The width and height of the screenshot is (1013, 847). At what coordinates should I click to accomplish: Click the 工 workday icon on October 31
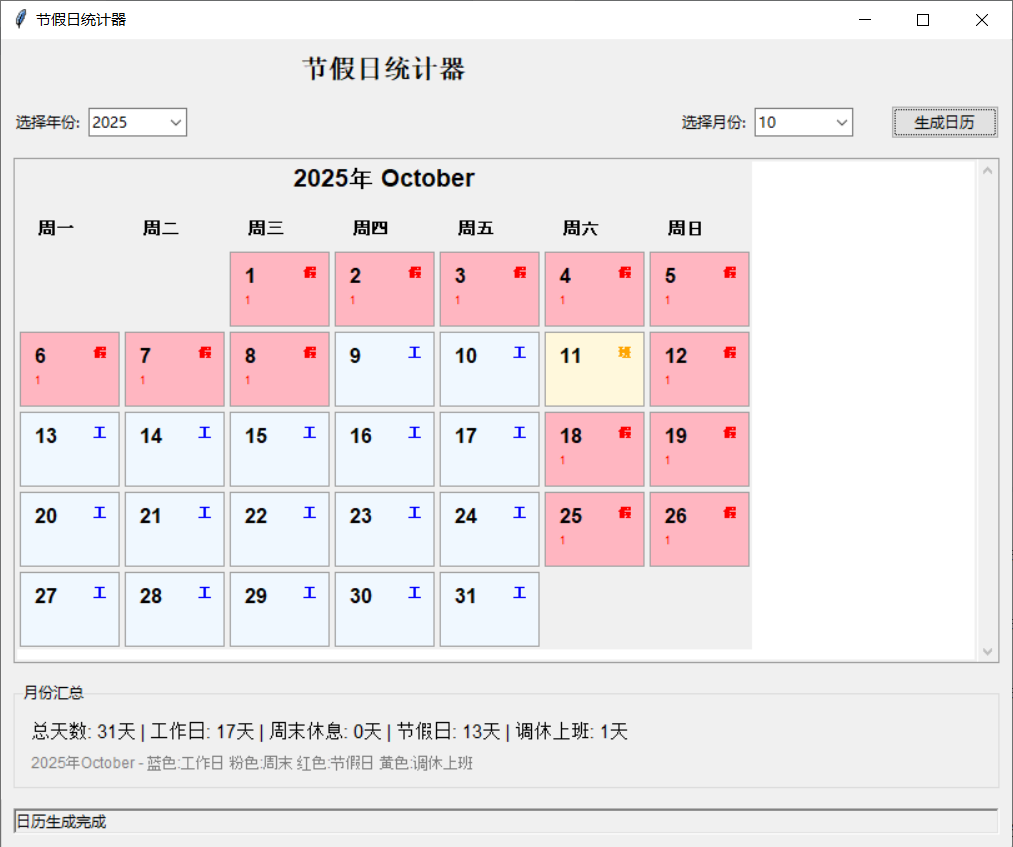(x=518, y=591)
